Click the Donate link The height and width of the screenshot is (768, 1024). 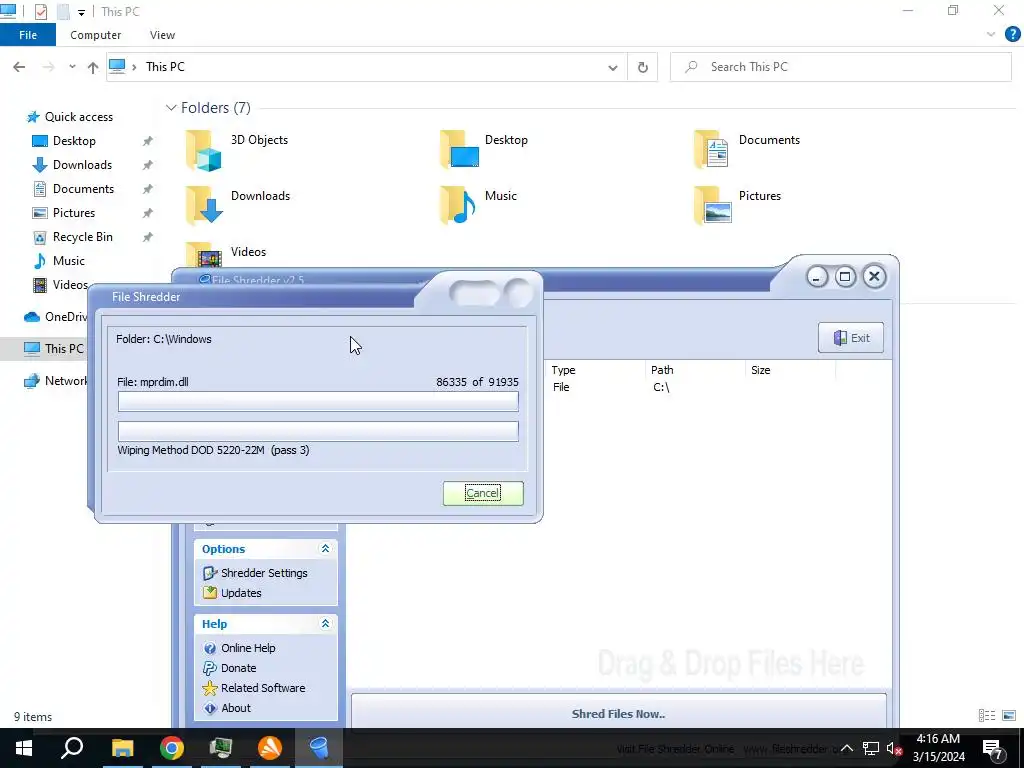click(238, 668)
